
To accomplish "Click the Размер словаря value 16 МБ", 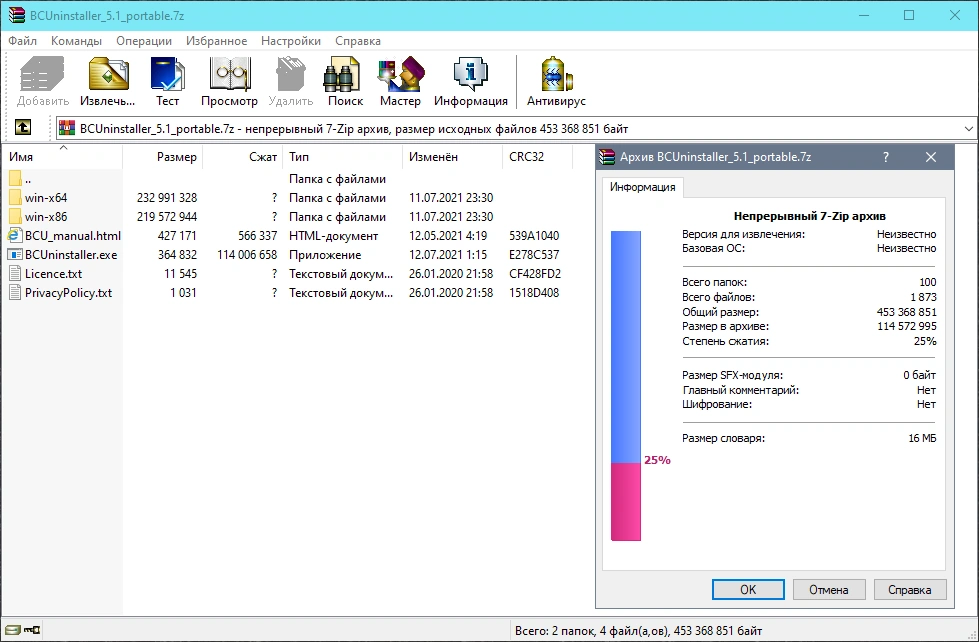I will 922,438.
